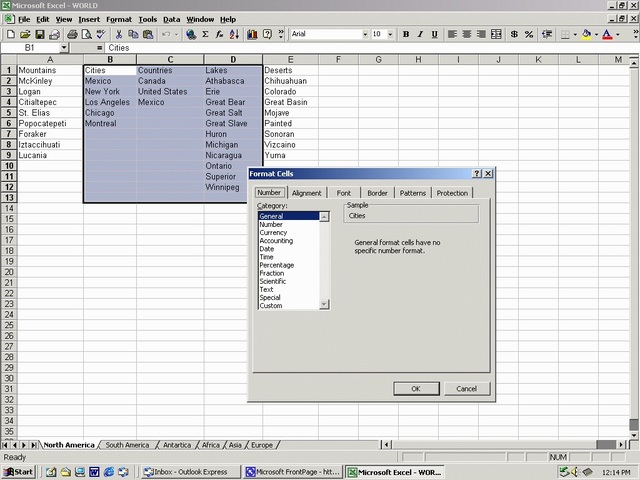This screenshot has height=480, width=640.
Task: Toggle Italic formatting
Action: pos(420,34)
